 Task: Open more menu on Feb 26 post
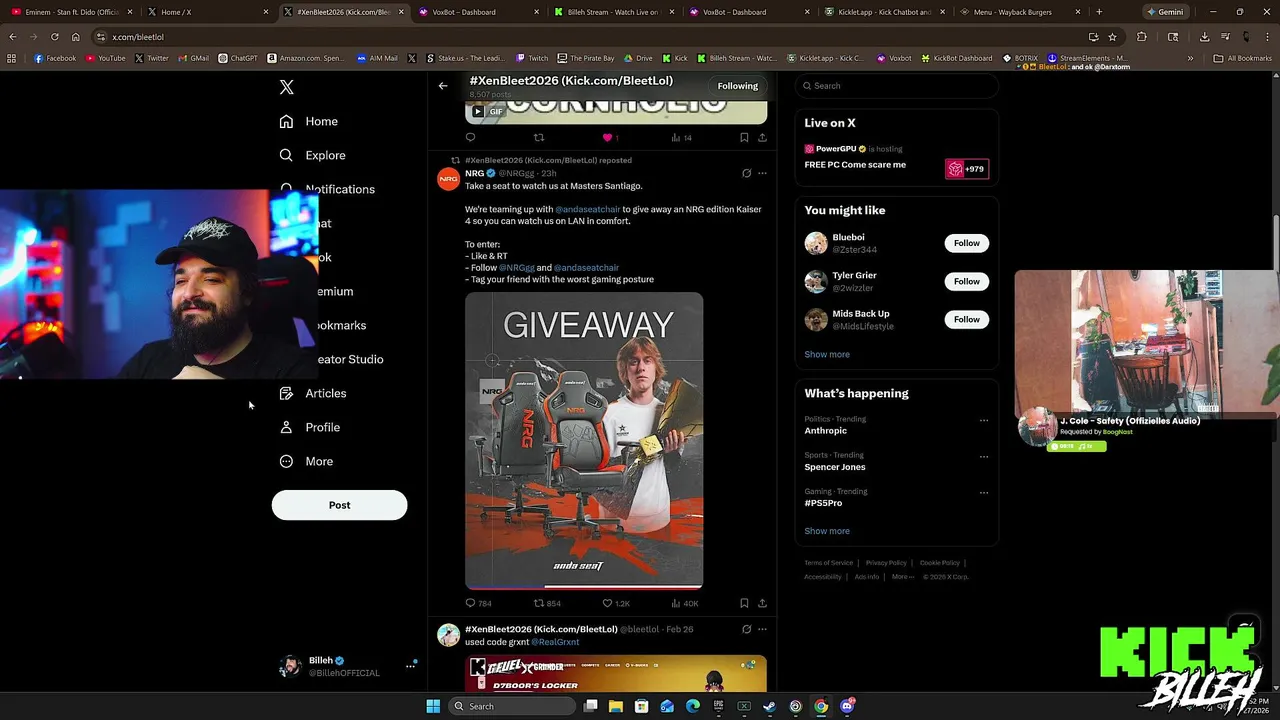762,629
